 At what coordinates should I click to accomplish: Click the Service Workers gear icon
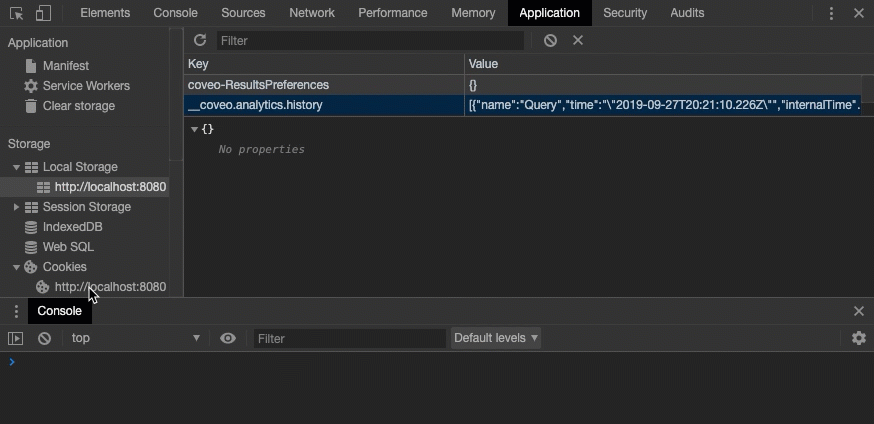[31, 86]
